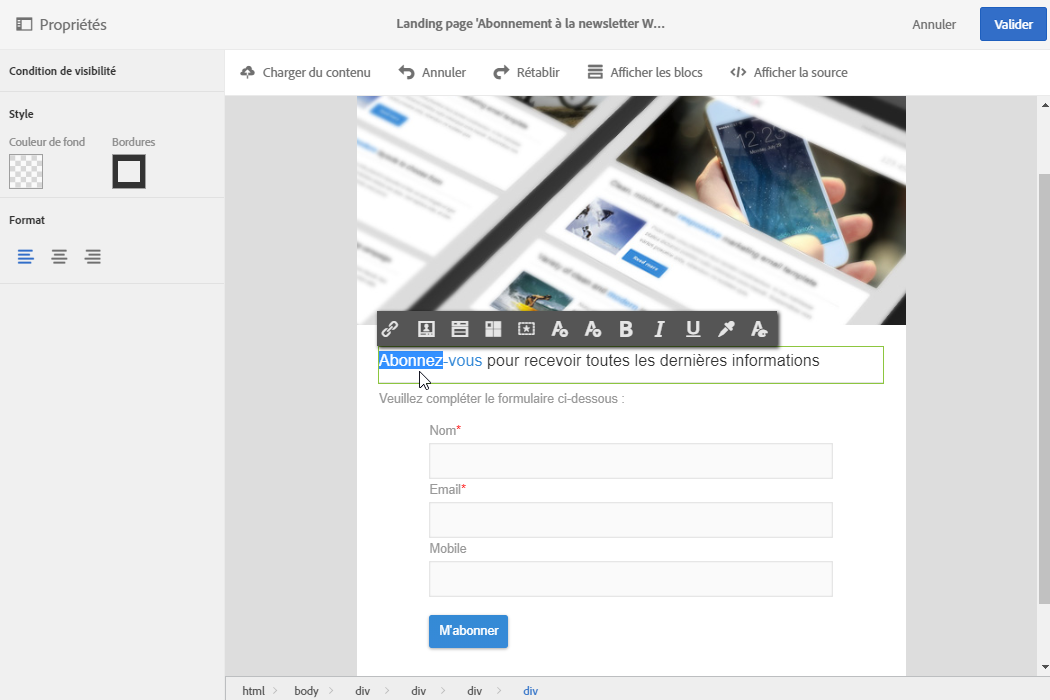Image resolution: width=1050 pixels, height=700 pixels.
Task: Click the Mobile input field
Action: coord(631,579)
